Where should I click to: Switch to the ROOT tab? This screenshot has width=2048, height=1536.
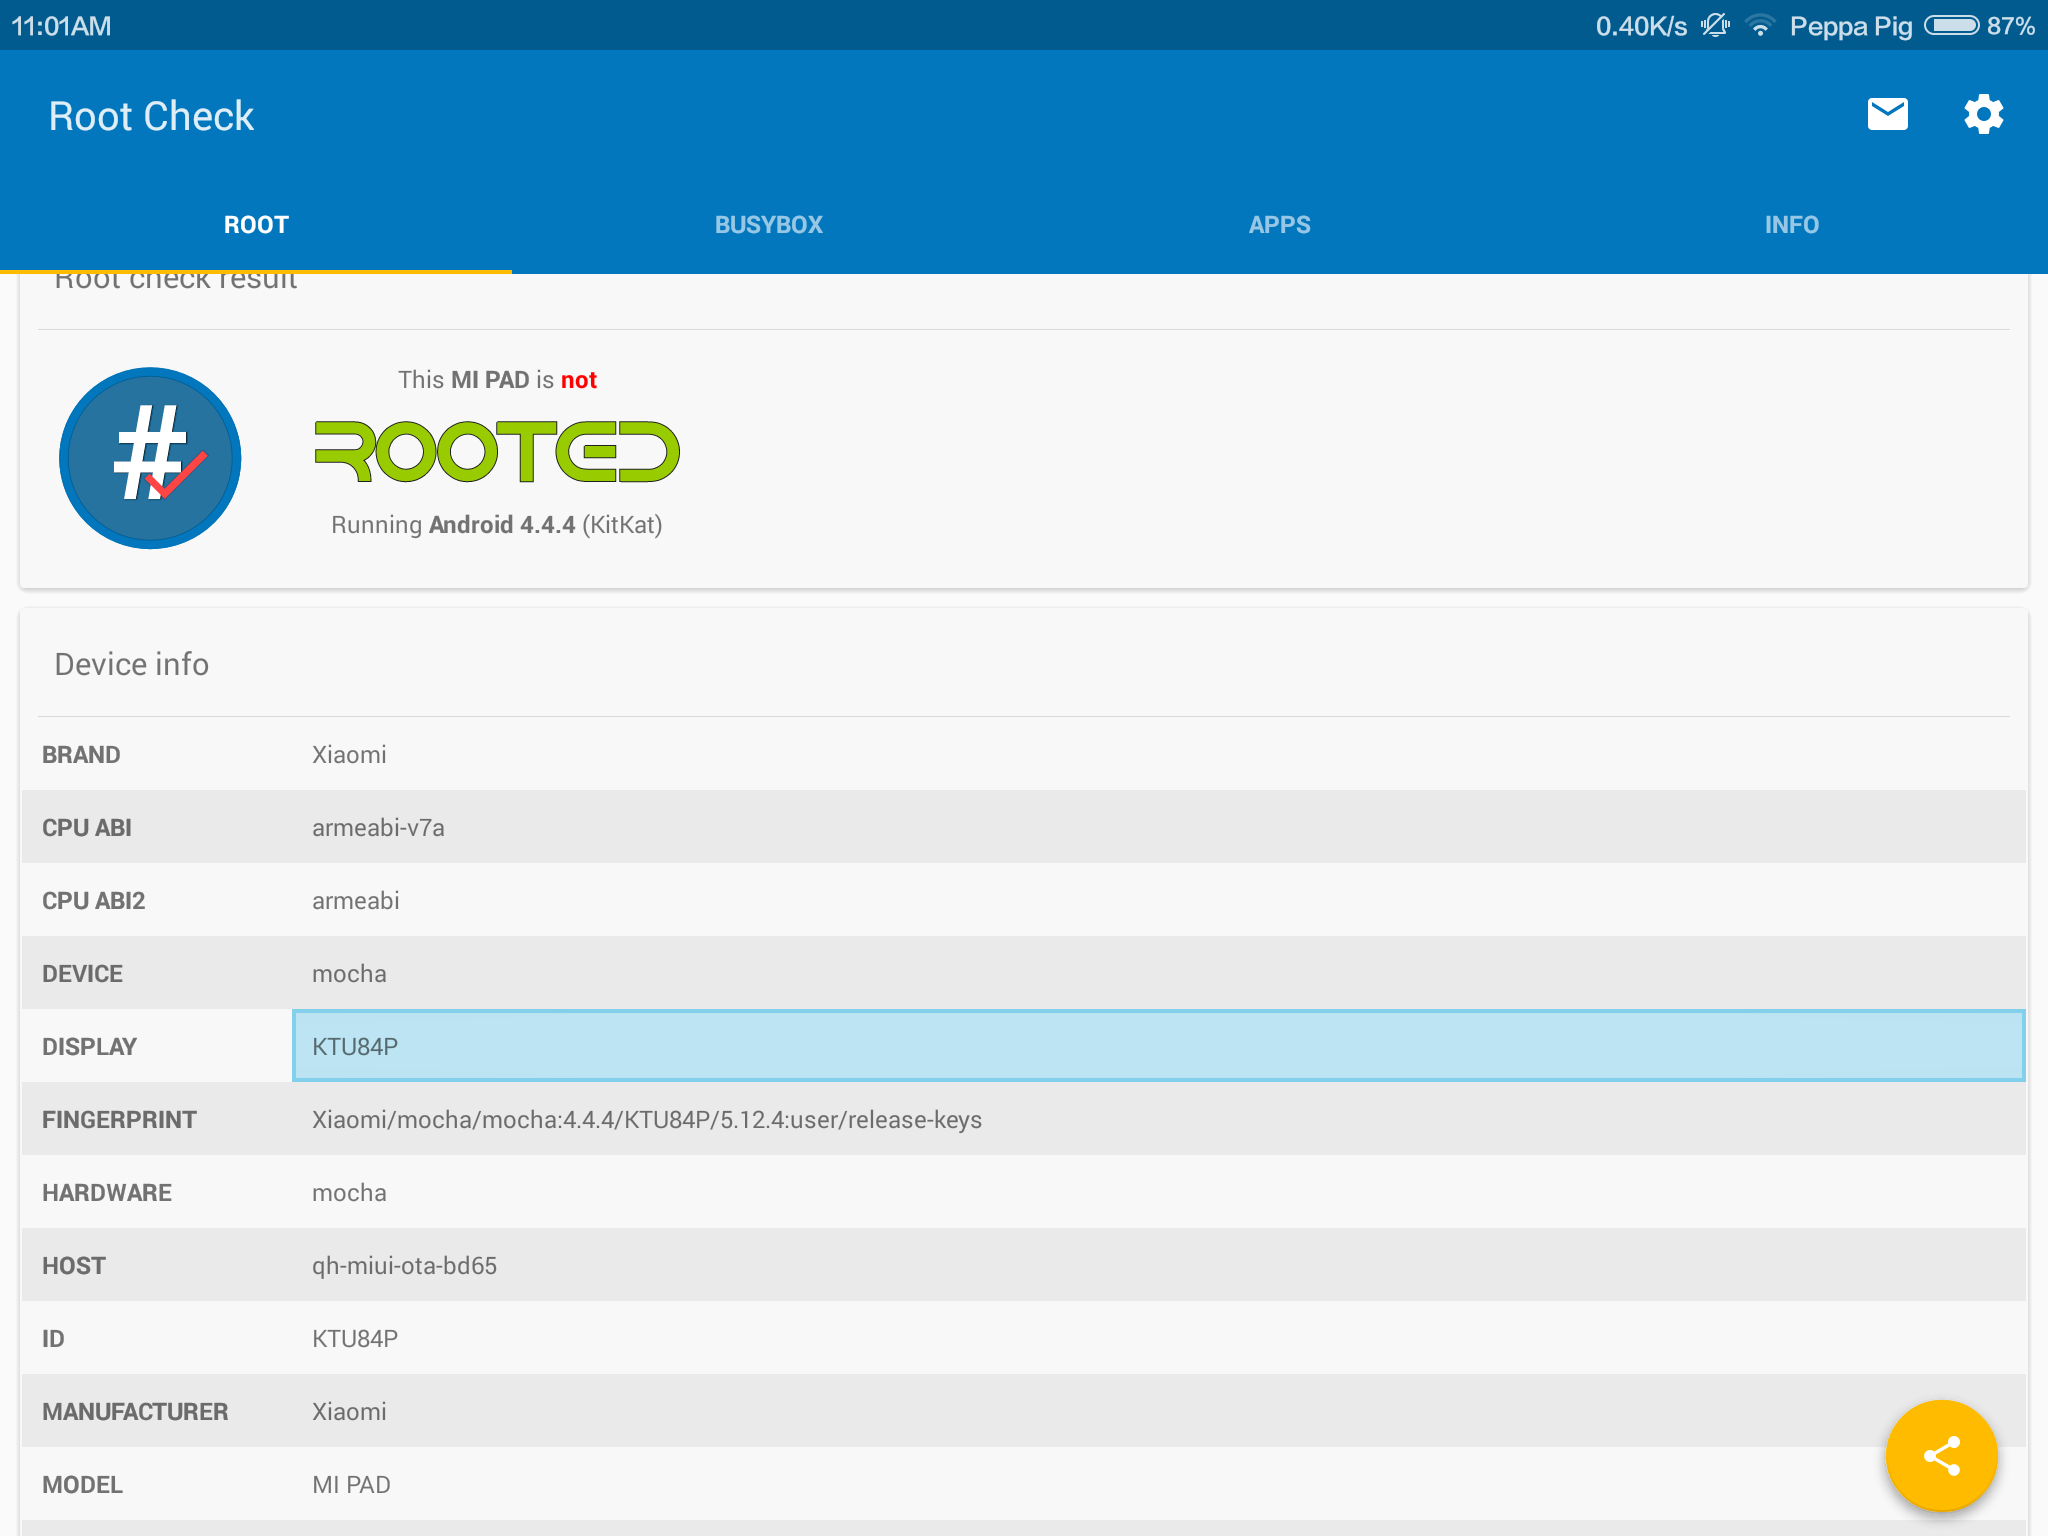point(256,225)
